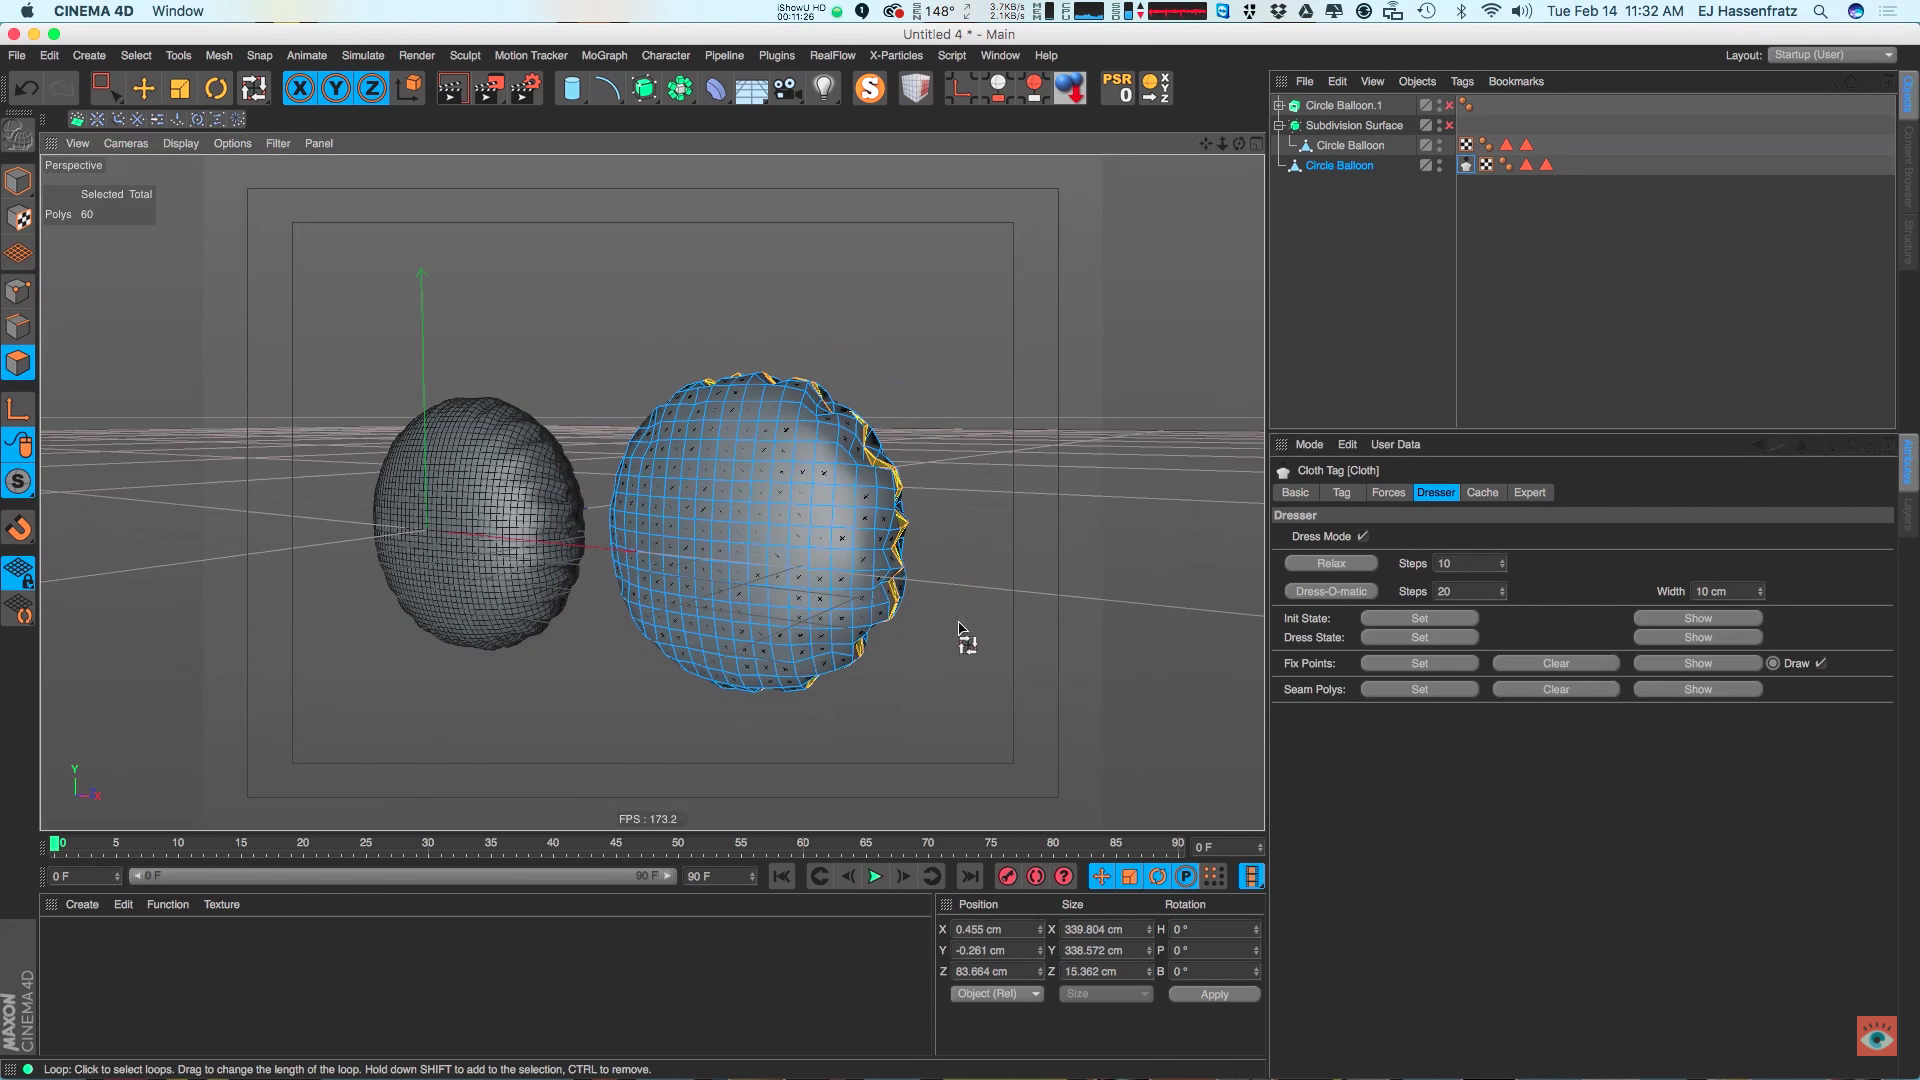The height and width of the screenshot is (1080, 1920).
Task: Toggle Y axis lock
Action: pyautogui.click(x=336, y=89)
